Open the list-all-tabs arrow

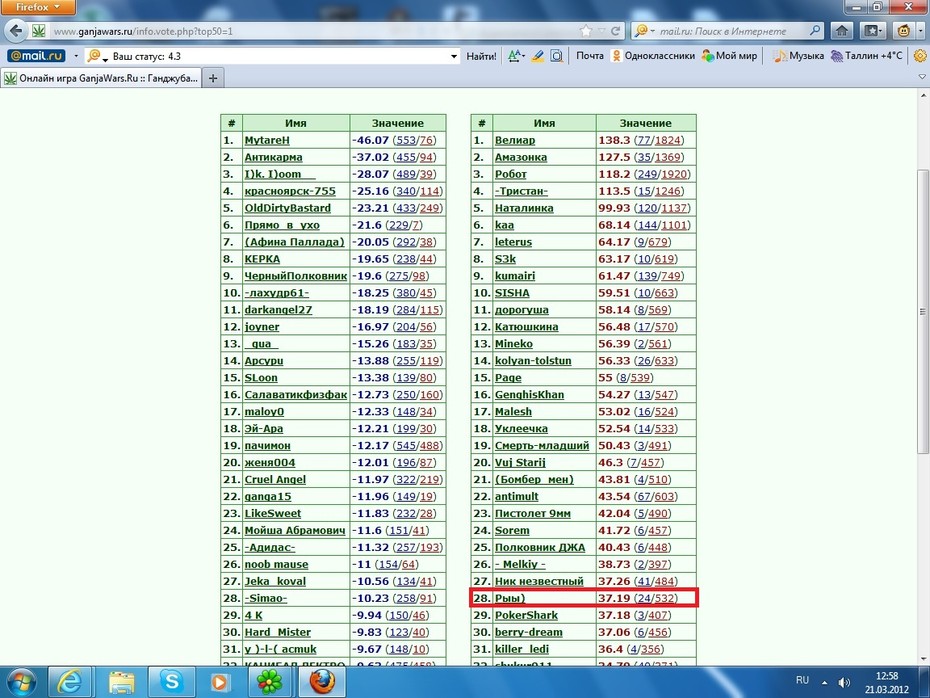coord(922,77)
